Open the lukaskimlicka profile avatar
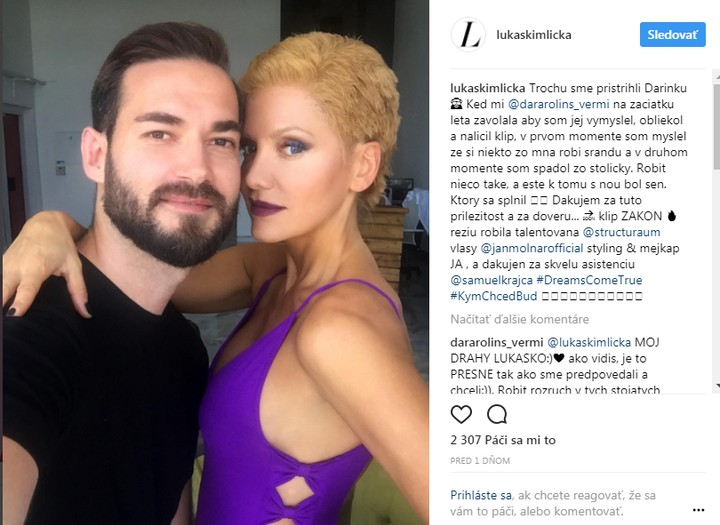720x525 pixels. [x=468, y=35]
